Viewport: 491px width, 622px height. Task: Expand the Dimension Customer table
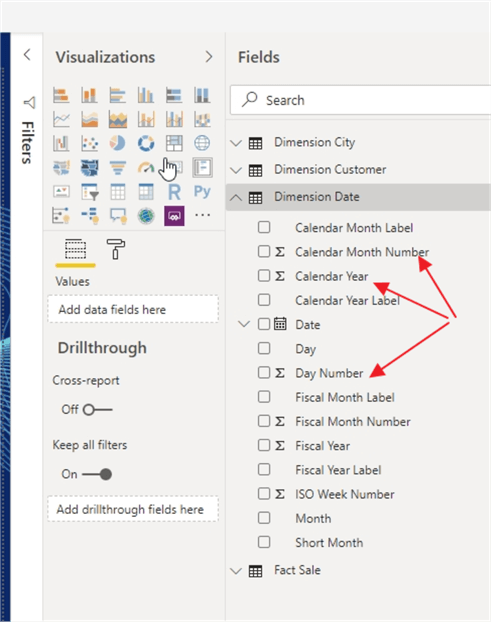click(x=236, y=170)
